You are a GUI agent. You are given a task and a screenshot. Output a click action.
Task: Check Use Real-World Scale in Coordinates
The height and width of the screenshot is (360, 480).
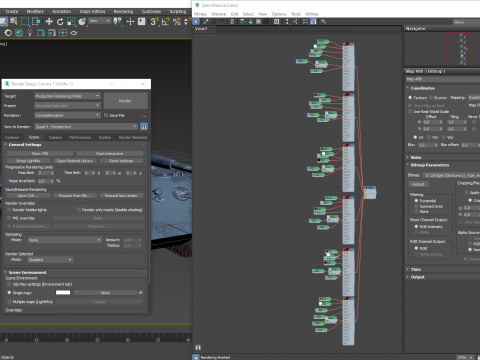[x=410, y=111]
